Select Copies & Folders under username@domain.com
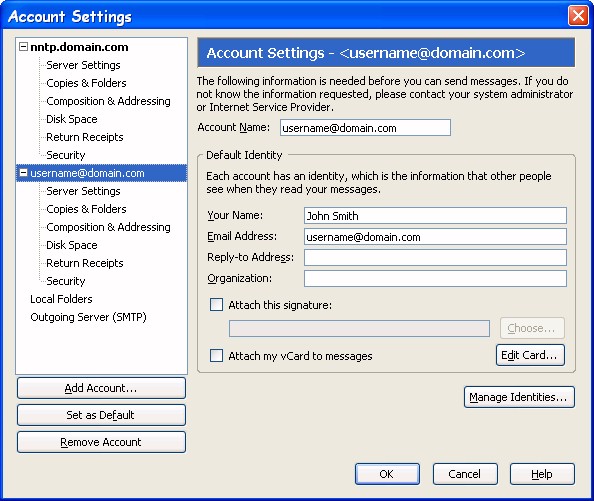Viewport: 594px width, 501px height. 86,209
